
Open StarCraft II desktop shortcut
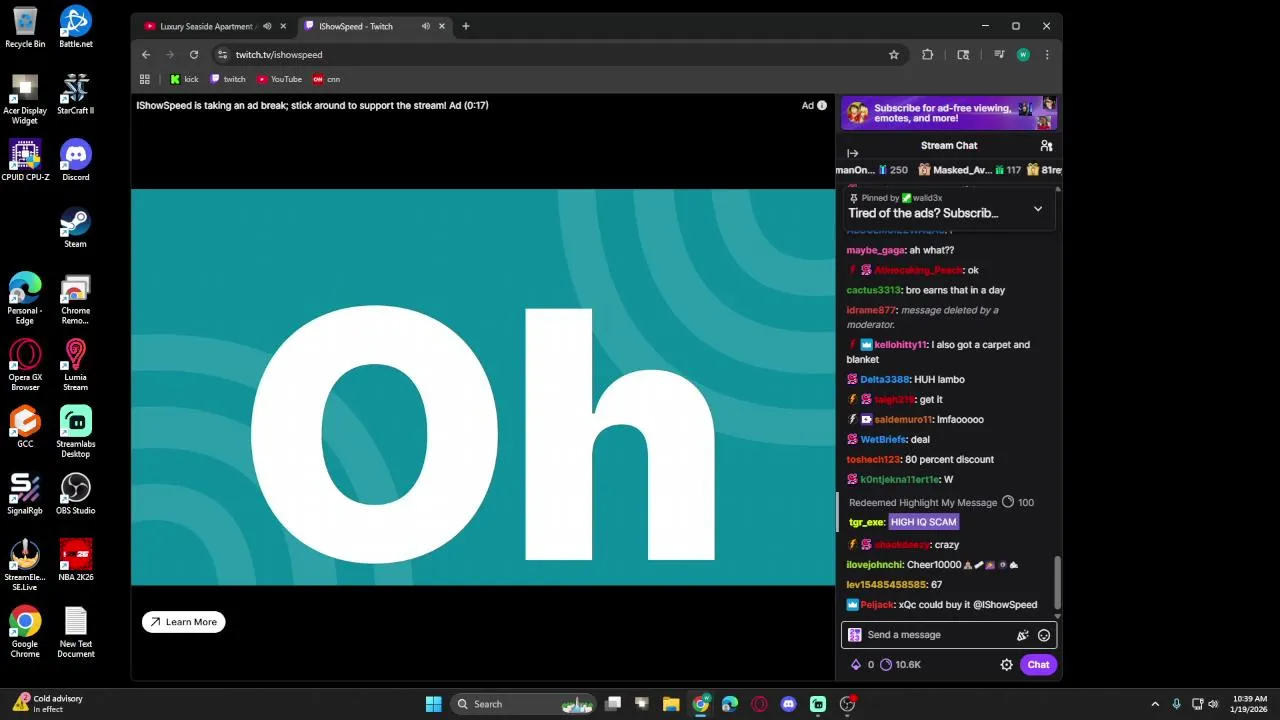[x=76, y=94]
